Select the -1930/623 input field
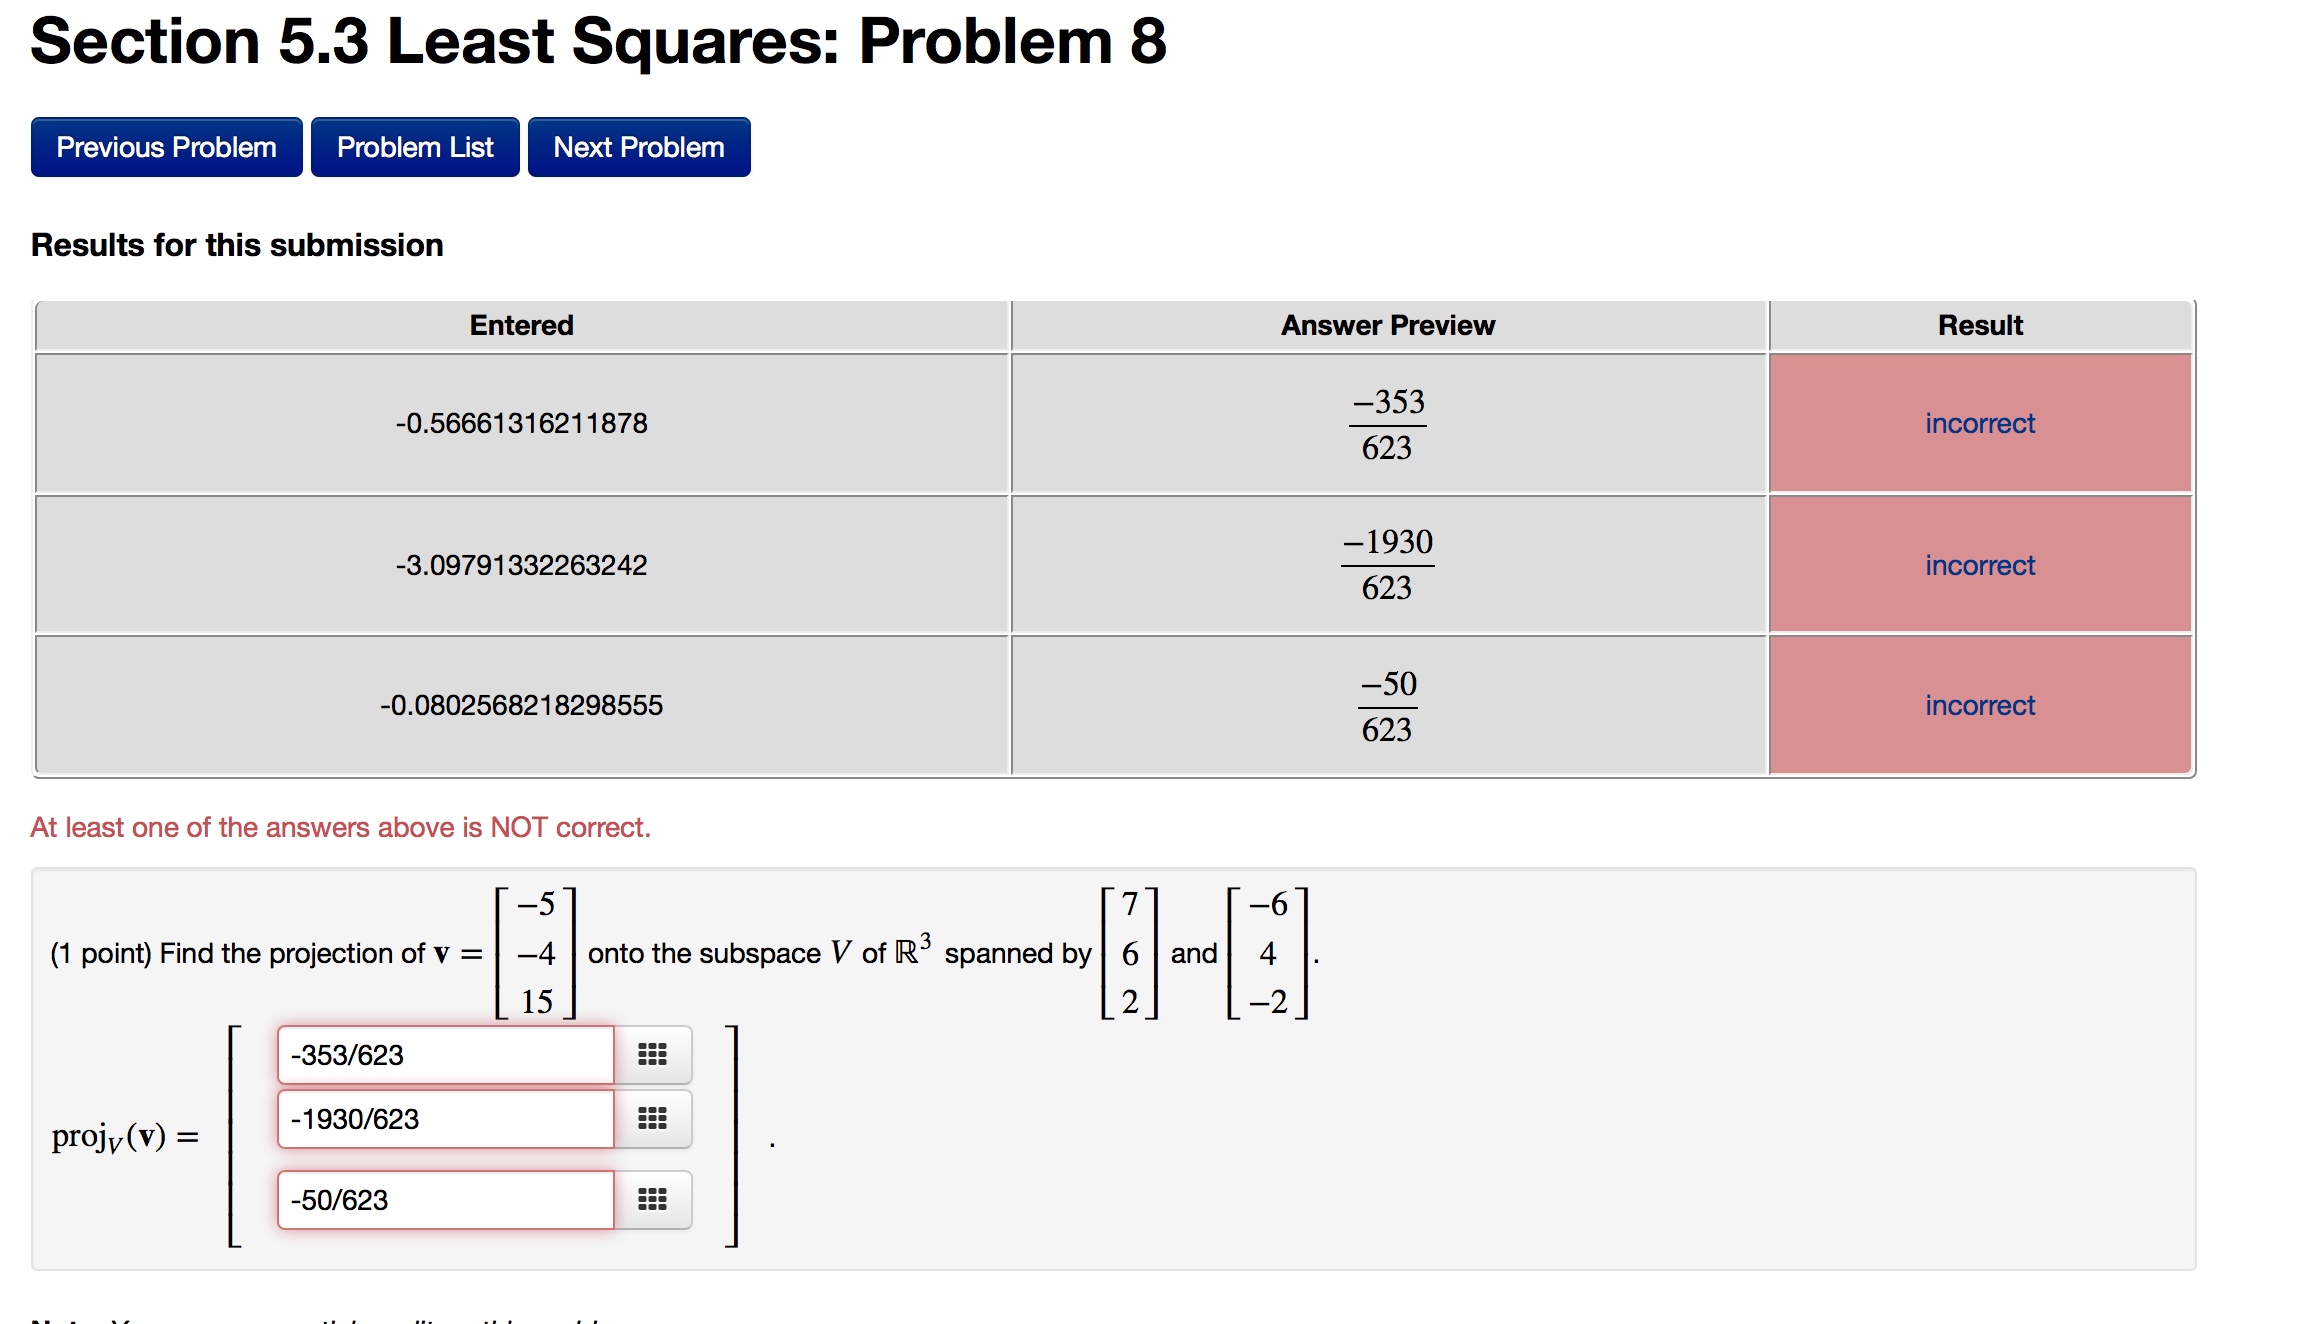 point(445,1119)
